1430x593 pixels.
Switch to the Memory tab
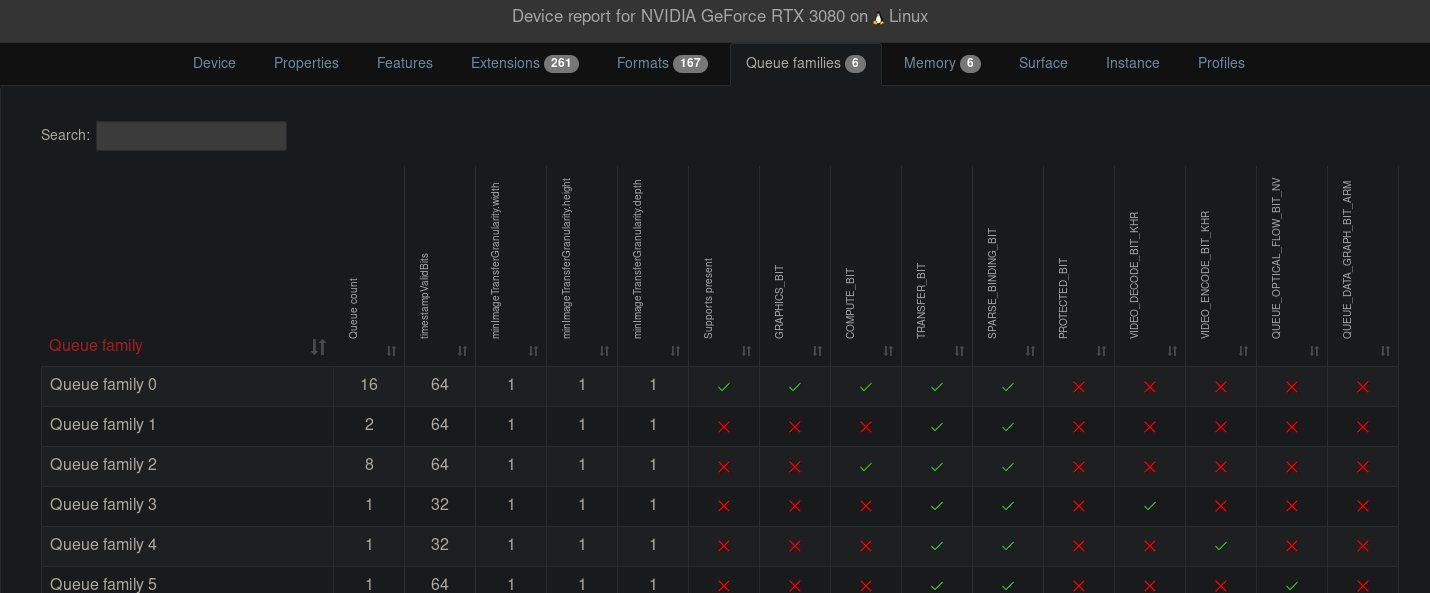click(941, 63)
